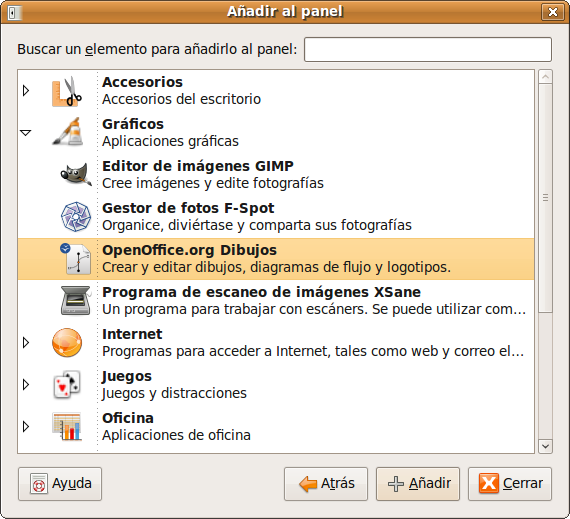Click the Atrás button
Screen dimensions: 570x519
[x=326, y=484]
